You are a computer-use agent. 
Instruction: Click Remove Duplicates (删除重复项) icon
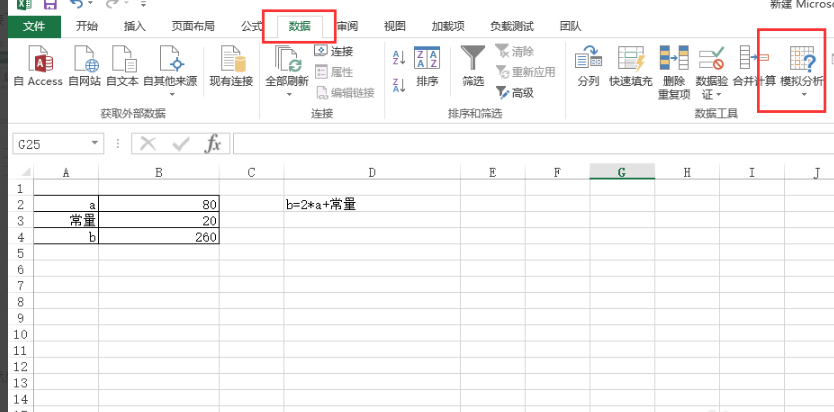tap(674, 72)
